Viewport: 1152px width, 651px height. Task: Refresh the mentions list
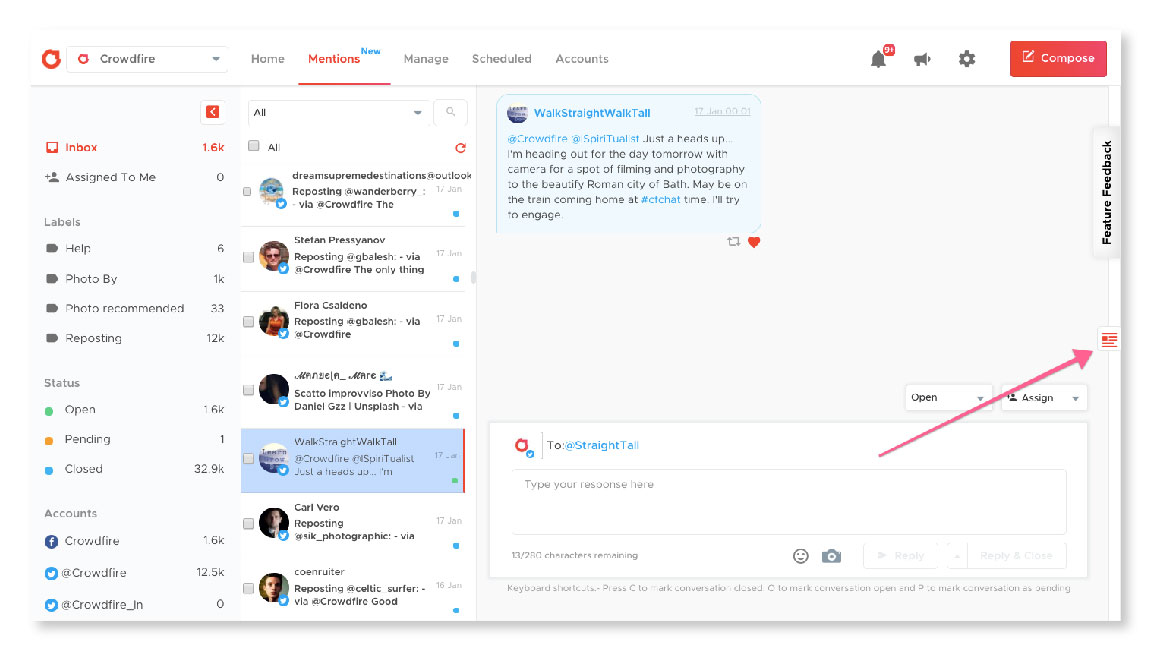click(x=461, y=148)
